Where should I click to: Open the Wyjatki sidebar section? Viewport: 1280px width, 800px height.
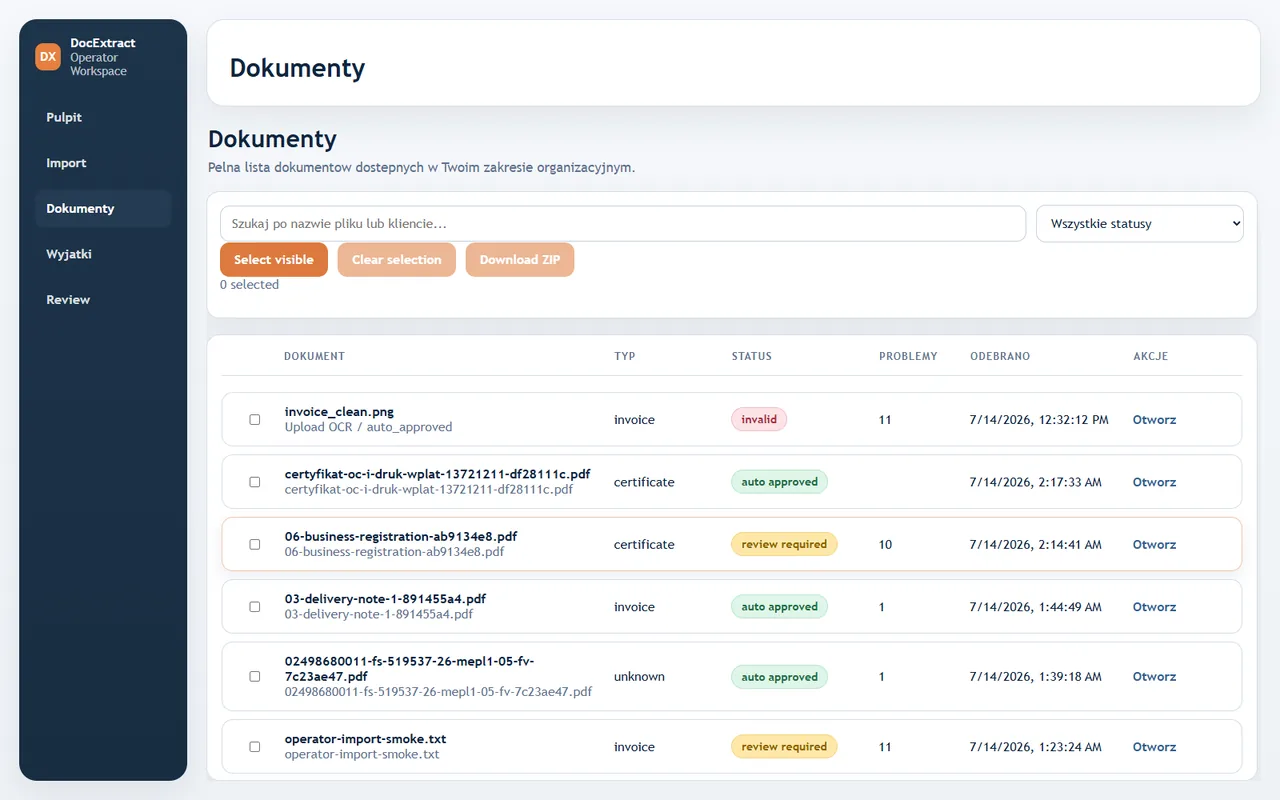[103, 254]
